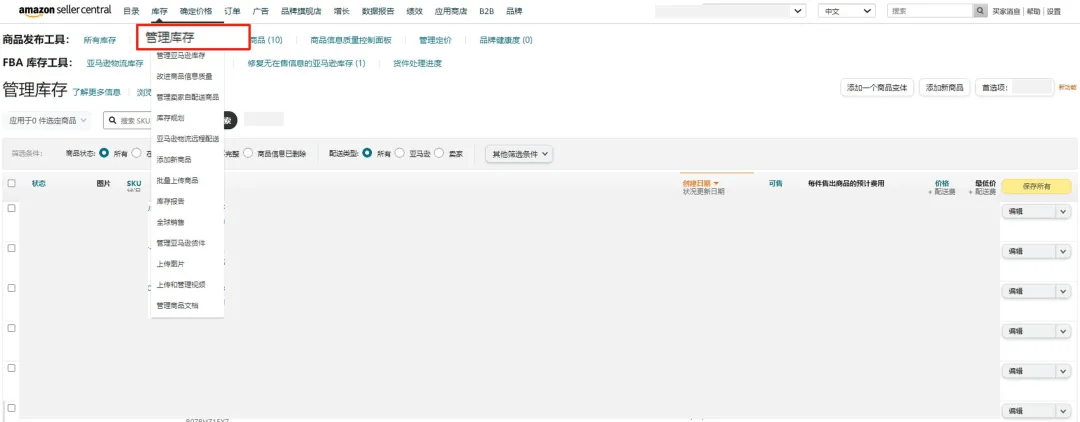Click the 添加新商品 button
This screenshot has width=1080, height=422.
coord(945,88)
